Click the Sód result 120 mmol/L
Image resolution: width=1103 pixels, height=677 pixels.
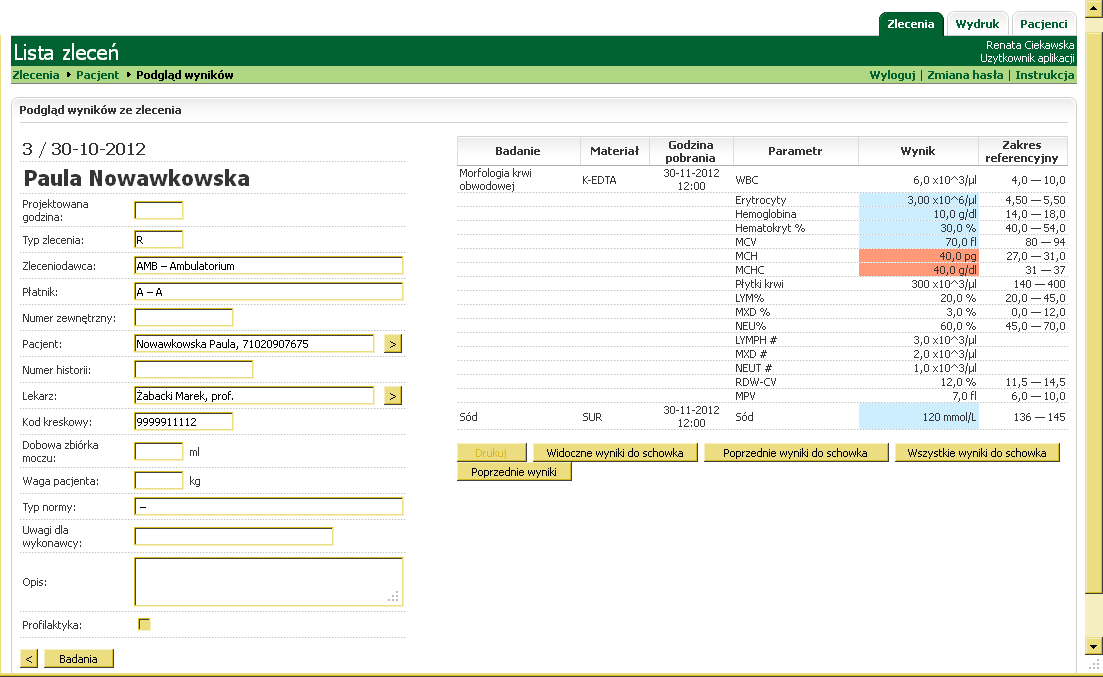coord(918,417)
